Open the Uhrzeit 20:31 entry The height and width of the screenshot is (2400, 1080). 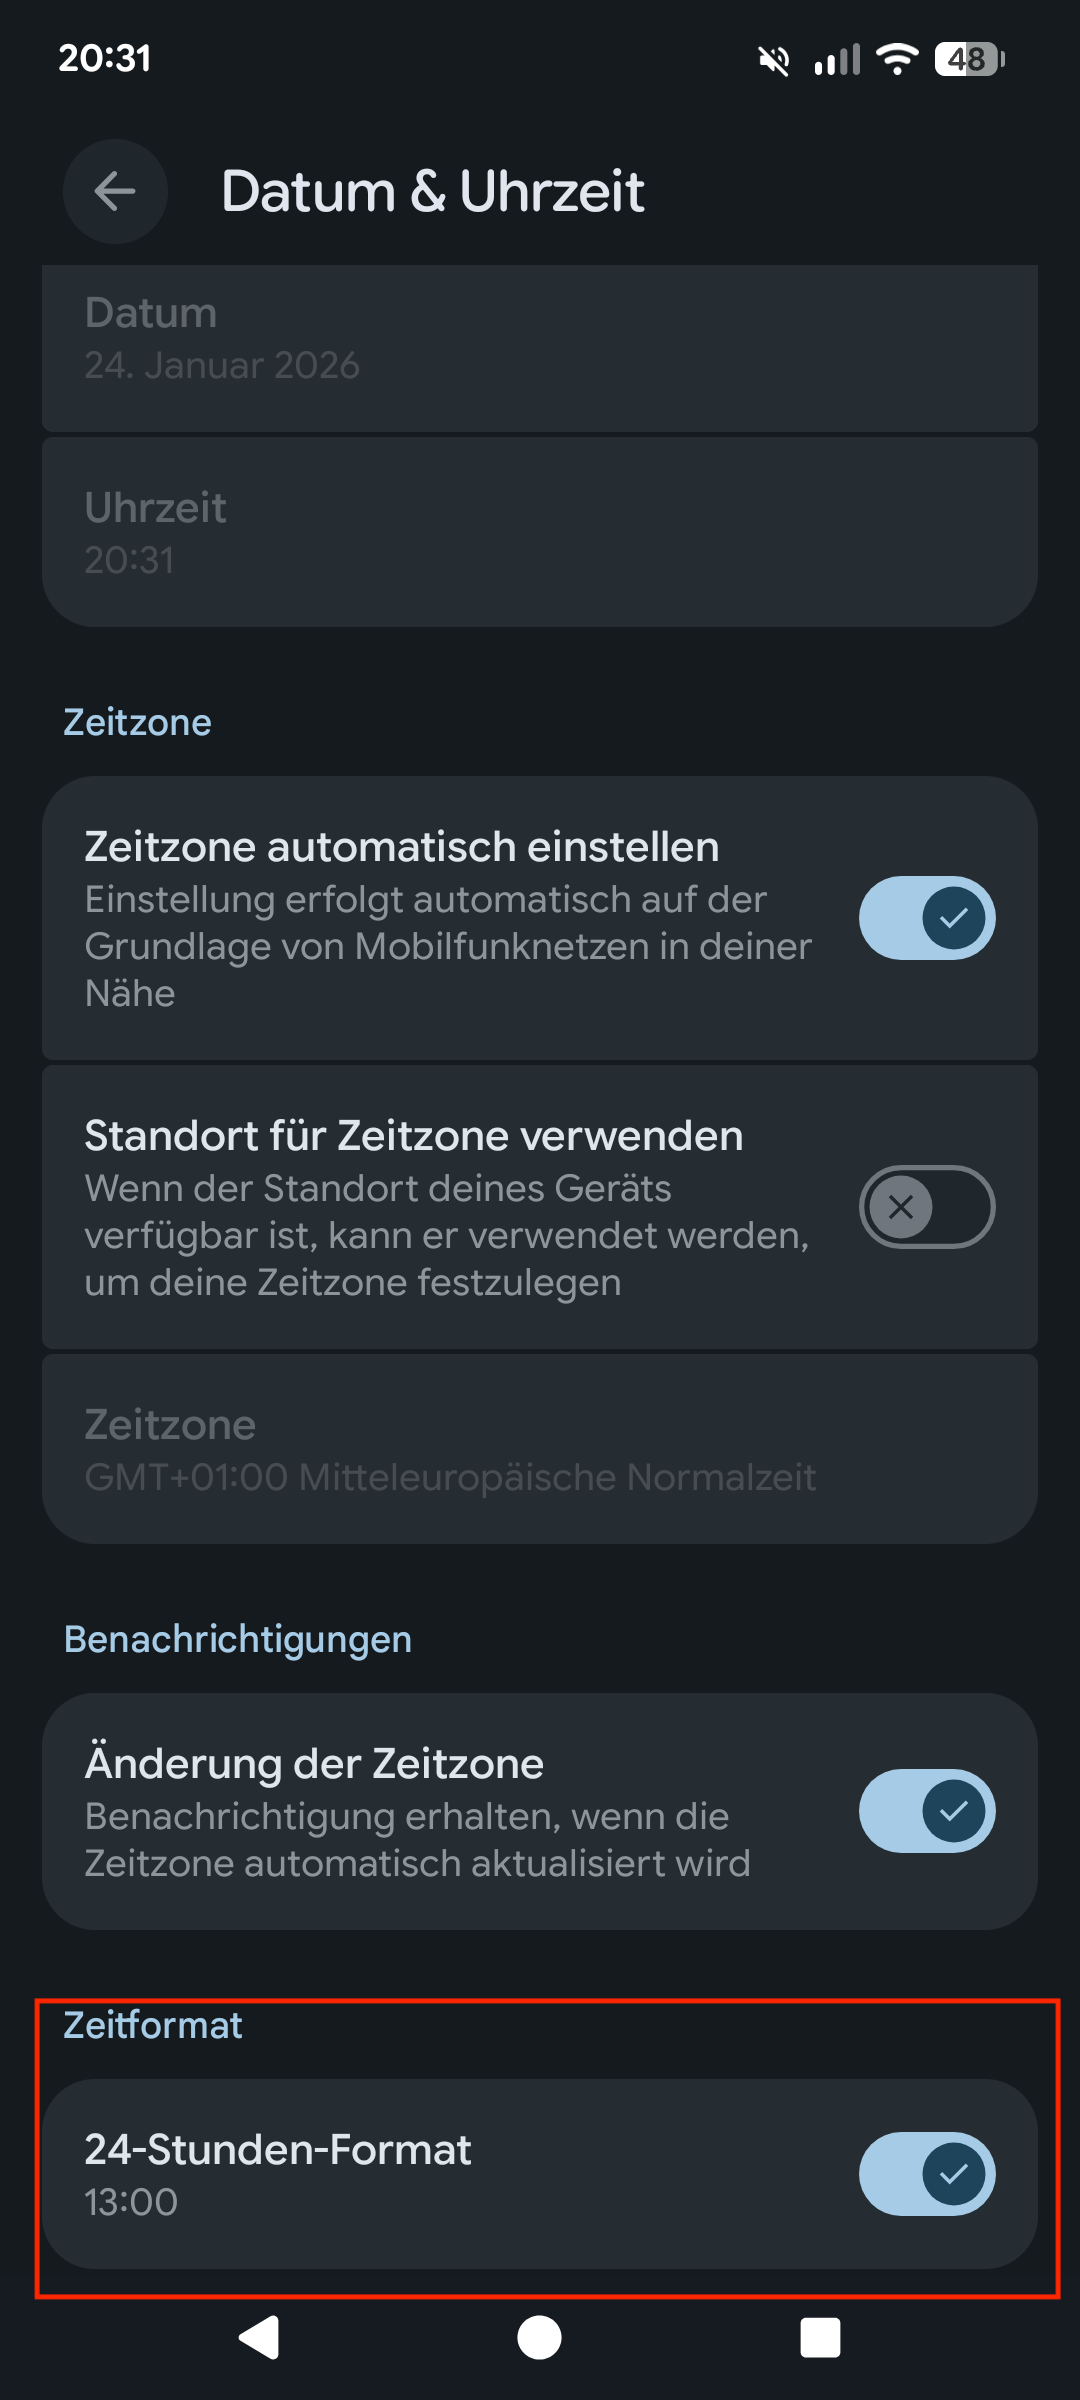(540, 533)
